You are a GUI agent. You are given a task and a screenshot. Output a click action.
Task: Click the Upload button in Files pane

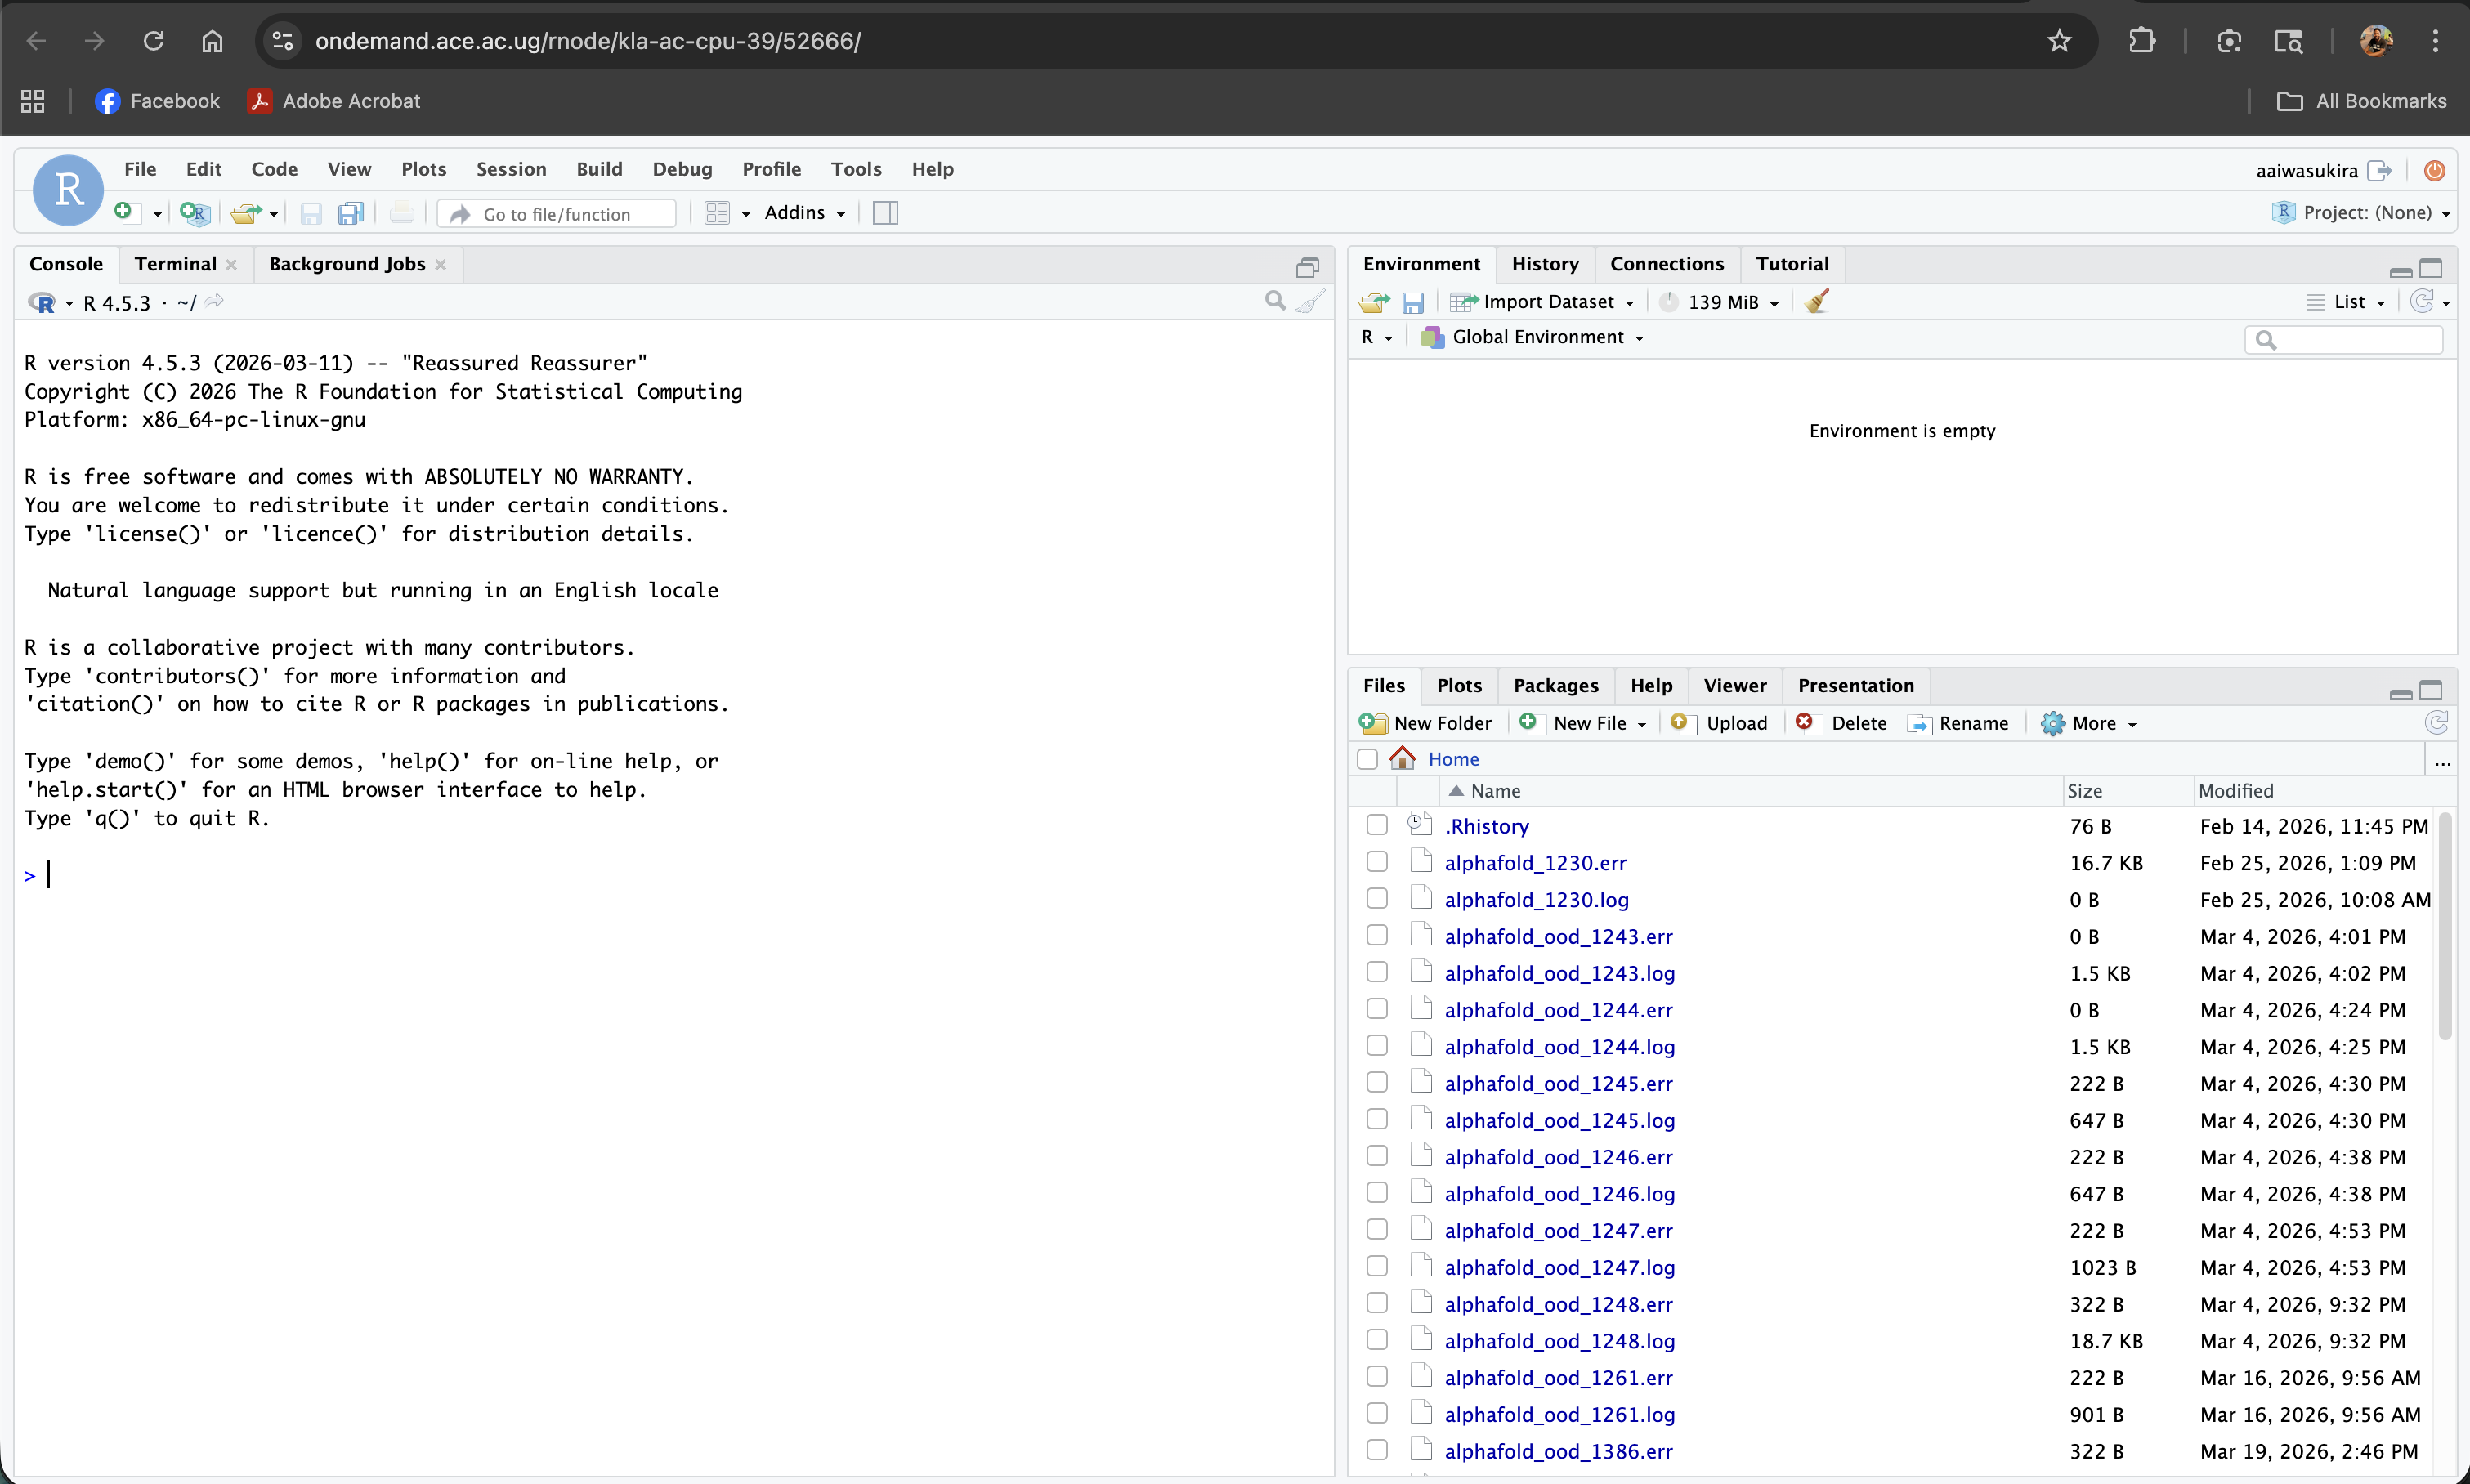[1720, 722]
